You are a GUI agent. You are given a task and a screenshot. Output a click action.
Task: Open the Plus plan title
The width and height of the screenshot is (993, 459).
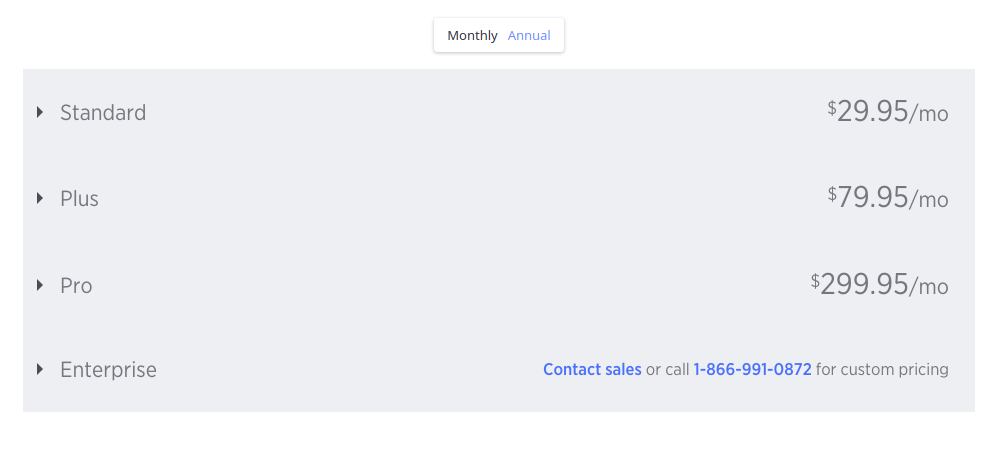pyautogui.click(x=79, y=198)
